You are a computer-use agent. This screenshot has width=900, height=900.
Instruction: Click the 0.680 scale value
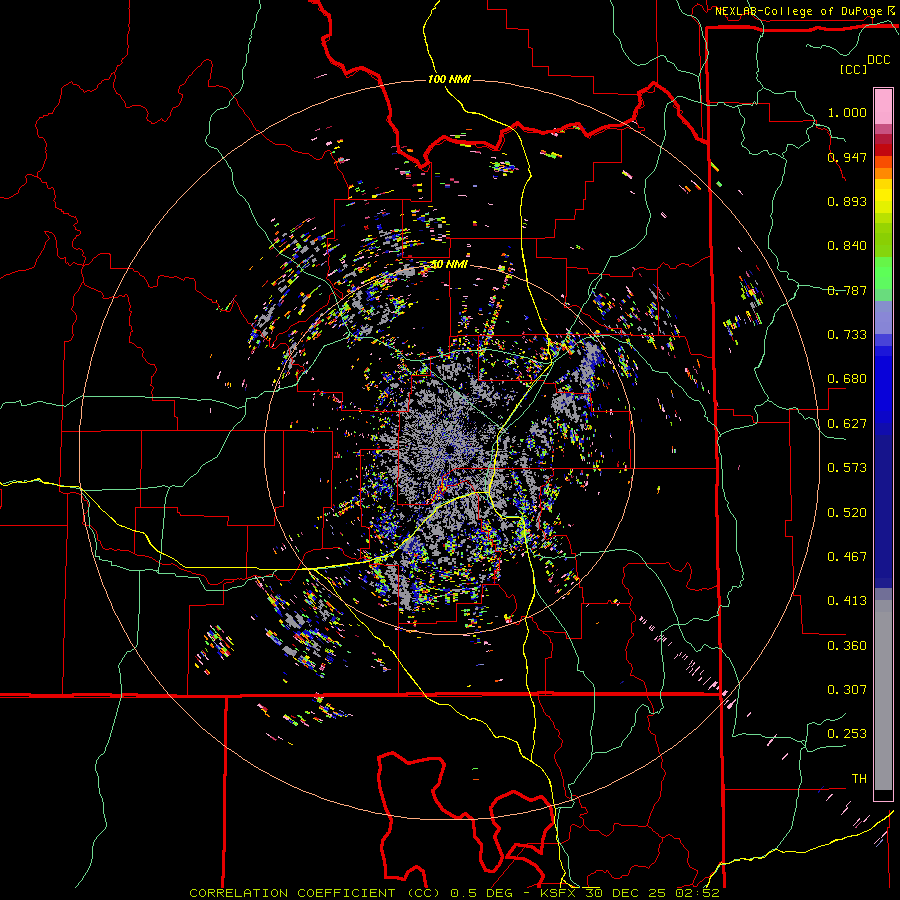(x=847, y=379)
